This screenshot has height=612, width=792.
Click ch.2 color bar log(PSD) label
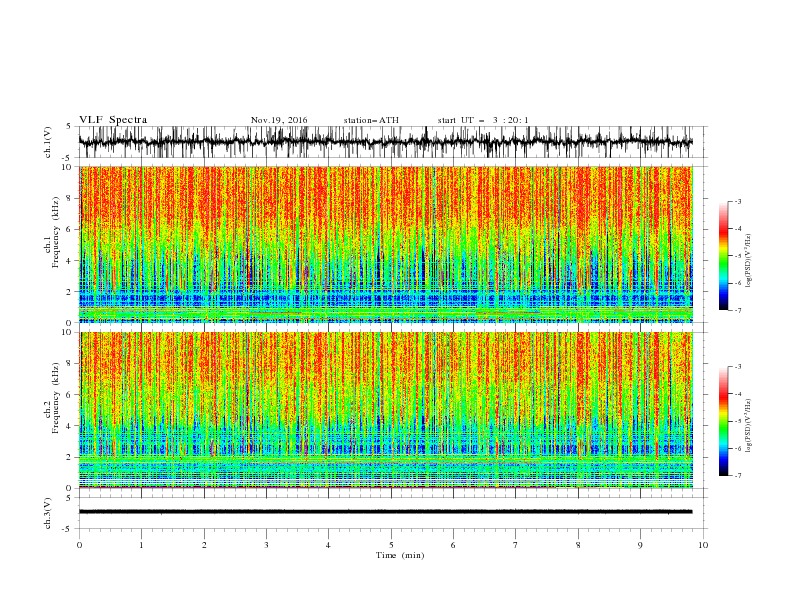[x=748, y=426]
